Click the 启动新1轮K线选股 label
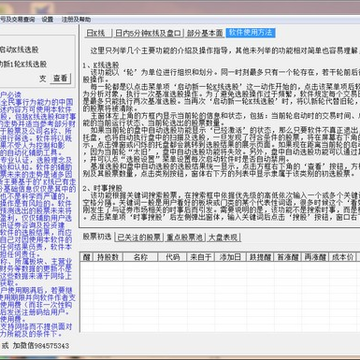The image size is (360, 360). pyautogui.click(x=23, y=64)
